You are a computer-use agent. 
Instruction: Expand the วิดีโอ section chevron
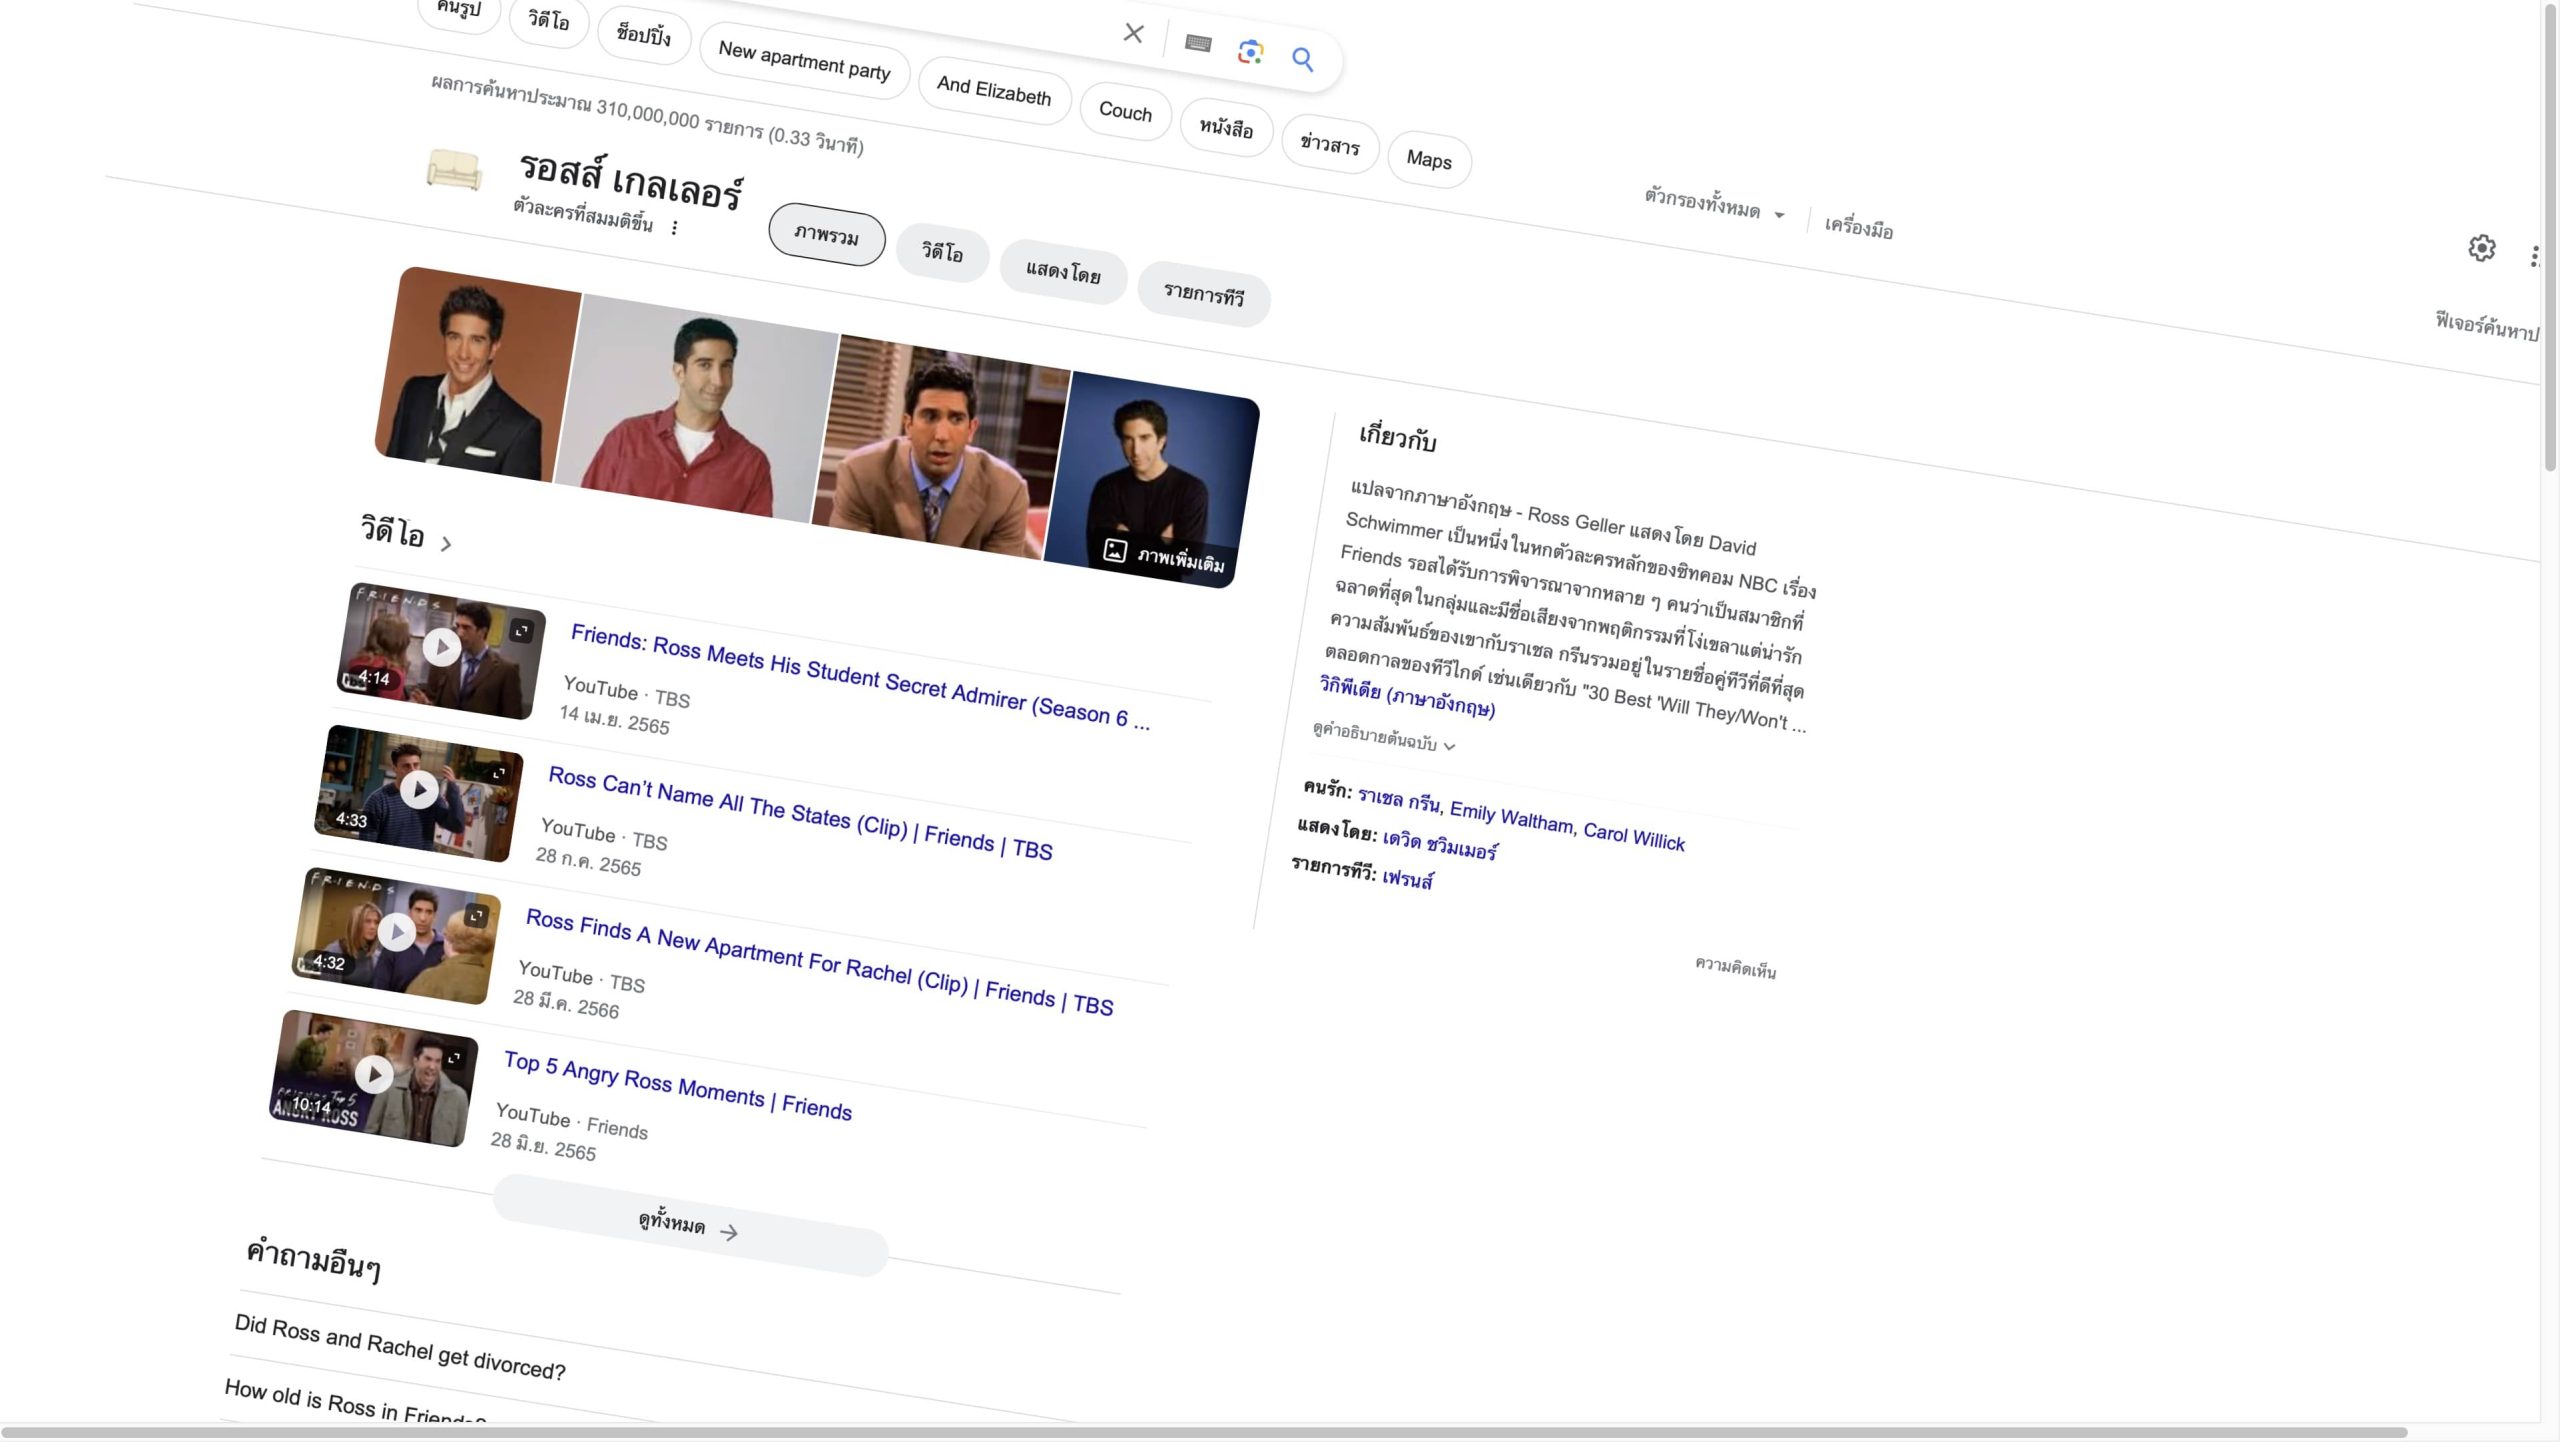coord(446,544)
